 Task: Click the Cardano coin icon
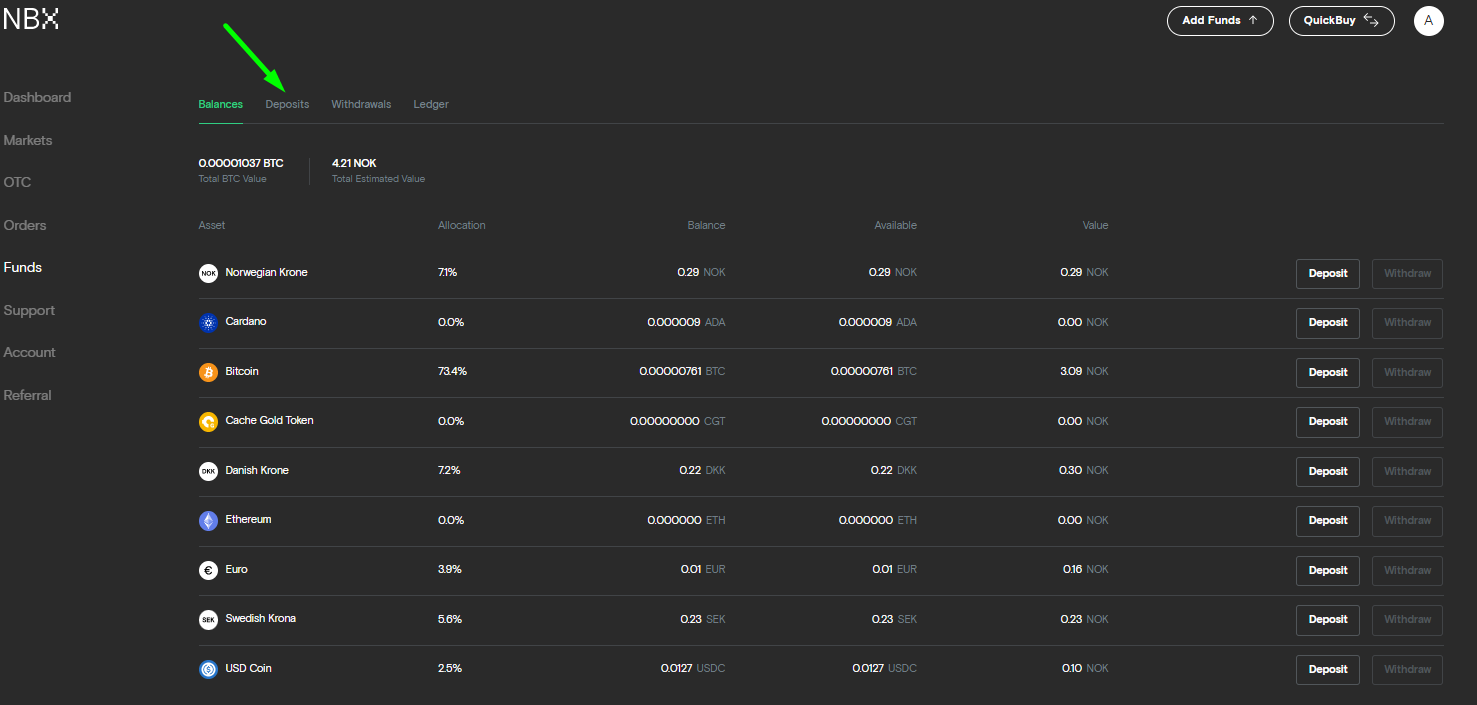tap(208, 323)
